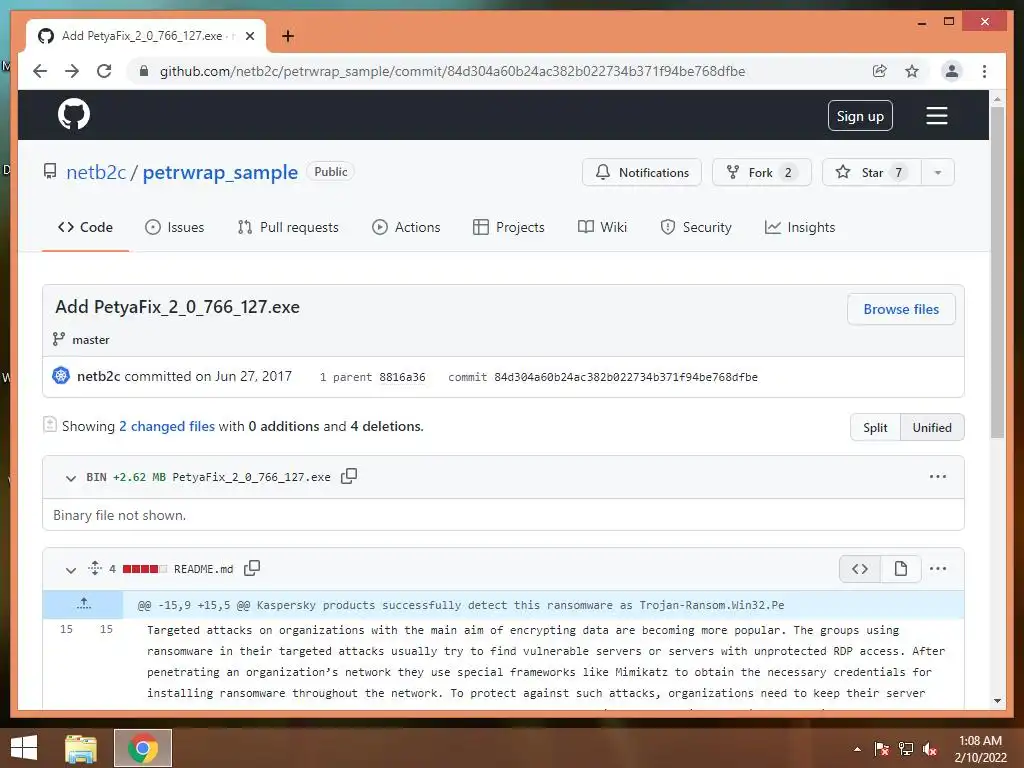Open netb2c author link in commit line

coord(99,376)
